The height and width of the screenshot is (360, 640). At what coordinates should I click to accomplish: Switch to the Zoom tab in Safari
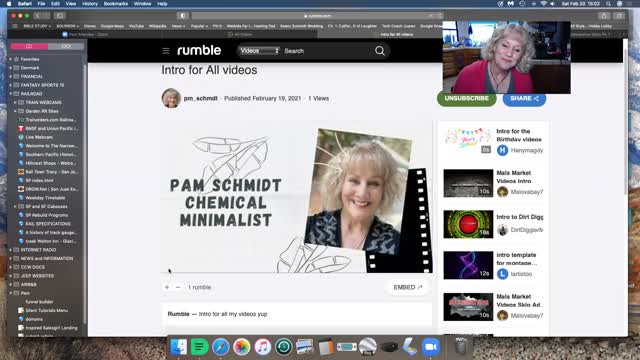coord(86,35)
